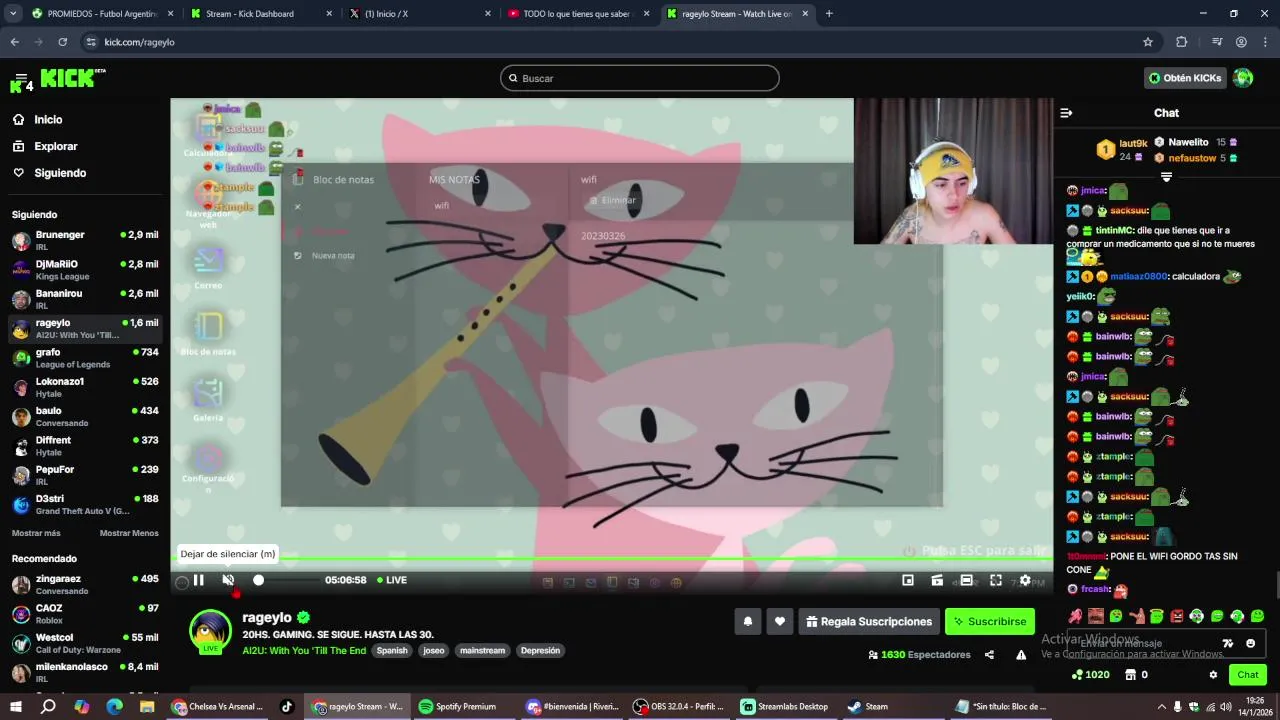The width and height of the screenshot is (1280, 720).
Task: Follow rageylo with the heart button
Action: pos(780,621)
